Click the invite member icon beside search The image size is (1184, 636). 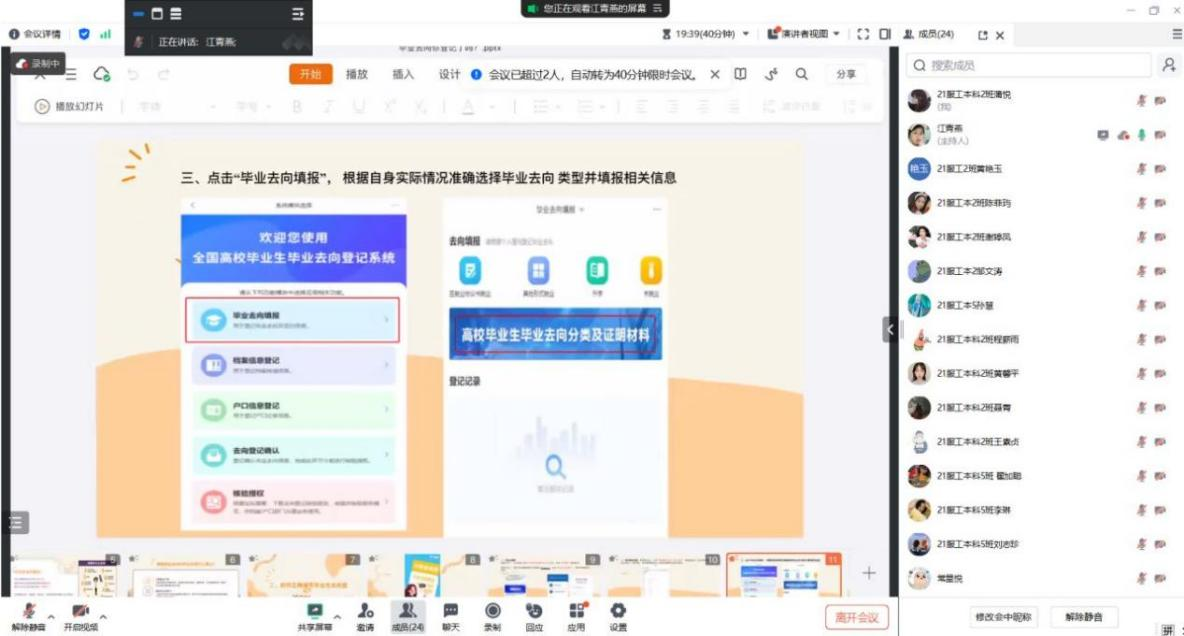(x=1168, y=65)
